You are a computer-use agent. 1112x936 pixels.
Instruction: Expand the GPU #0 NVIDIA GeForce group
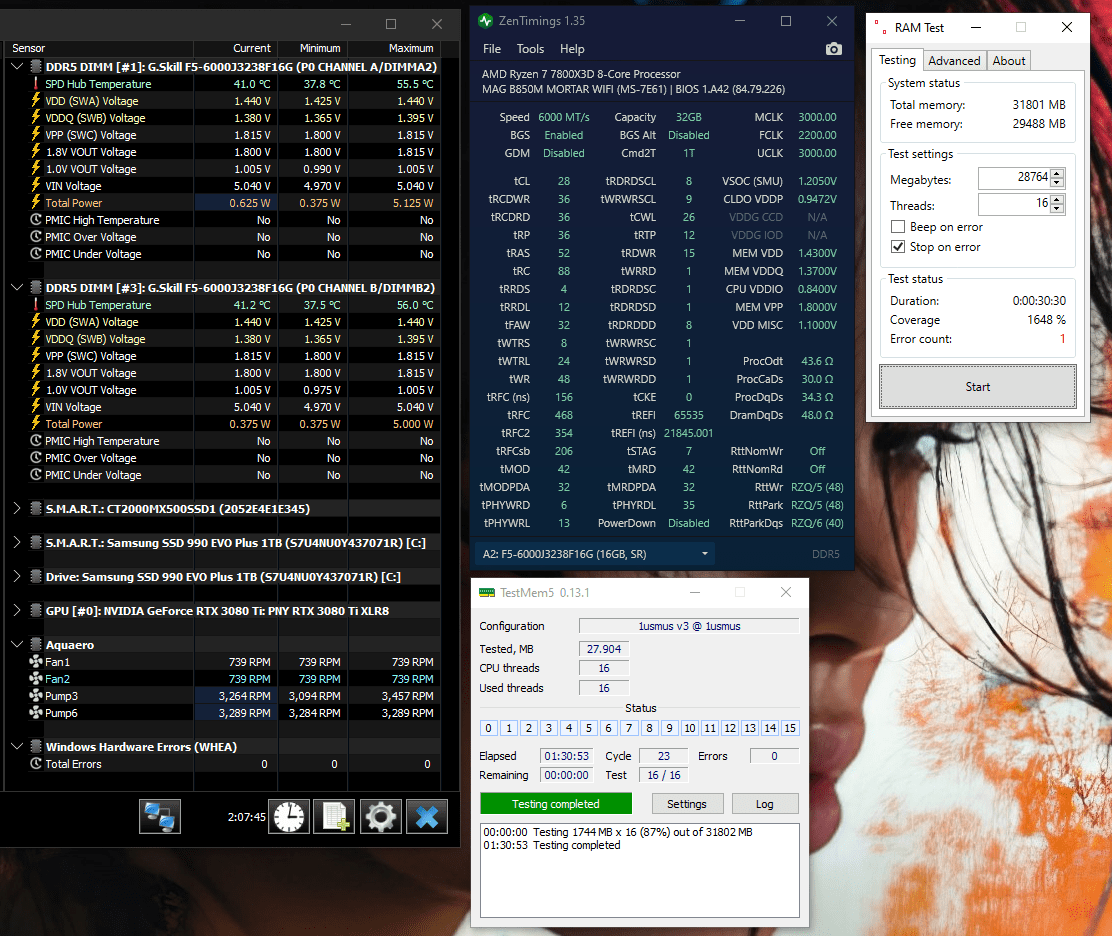coord(17,611)
